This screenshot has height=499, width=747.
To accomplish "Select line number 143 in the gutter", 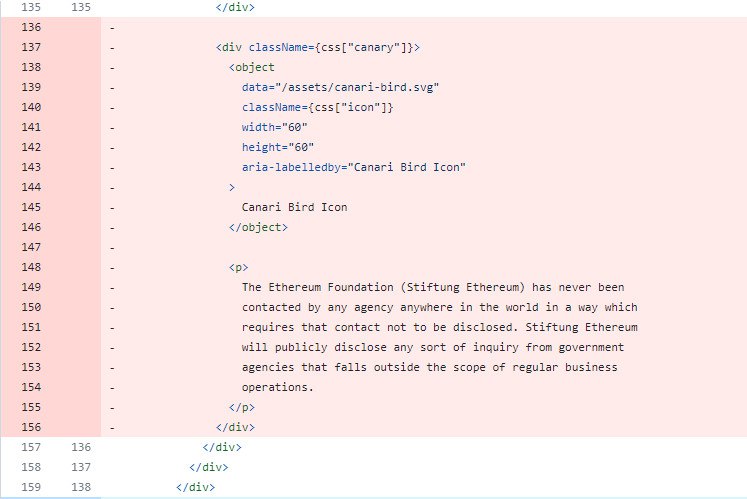I will point(31,167).
